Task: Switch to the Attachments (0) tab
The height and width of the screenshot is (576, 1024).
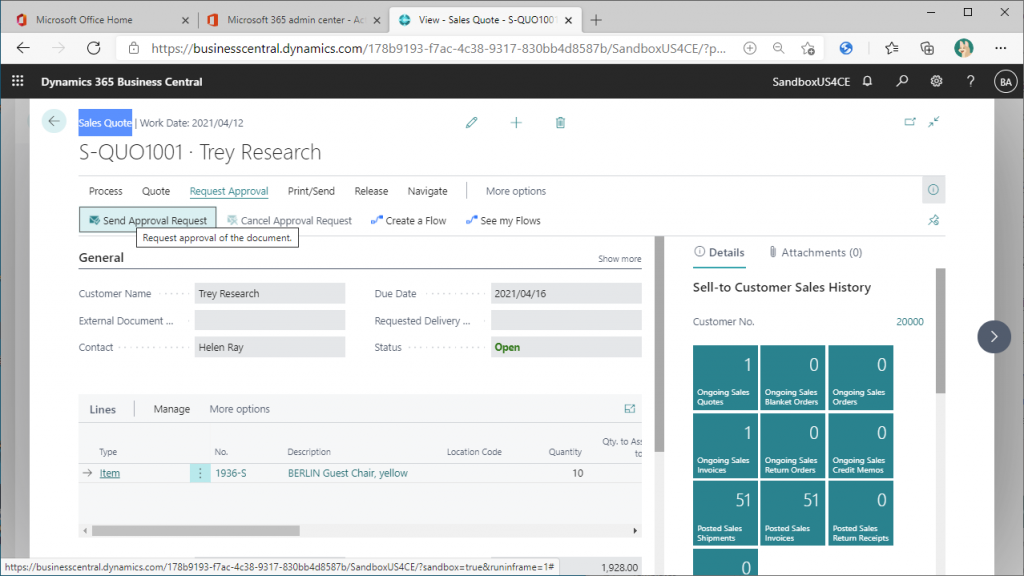Action: [815, 252]
